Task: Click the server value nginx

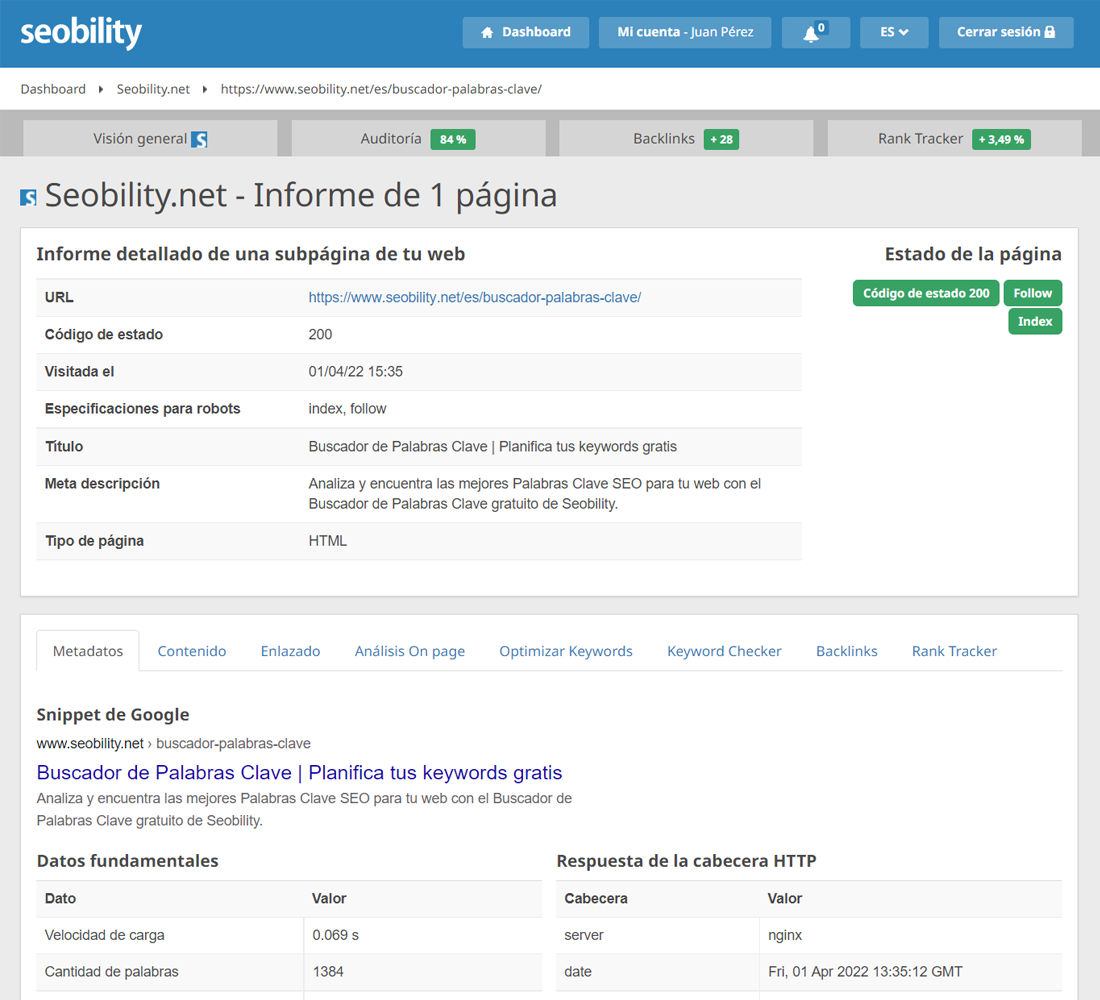Action: click(x=784, y=935)
